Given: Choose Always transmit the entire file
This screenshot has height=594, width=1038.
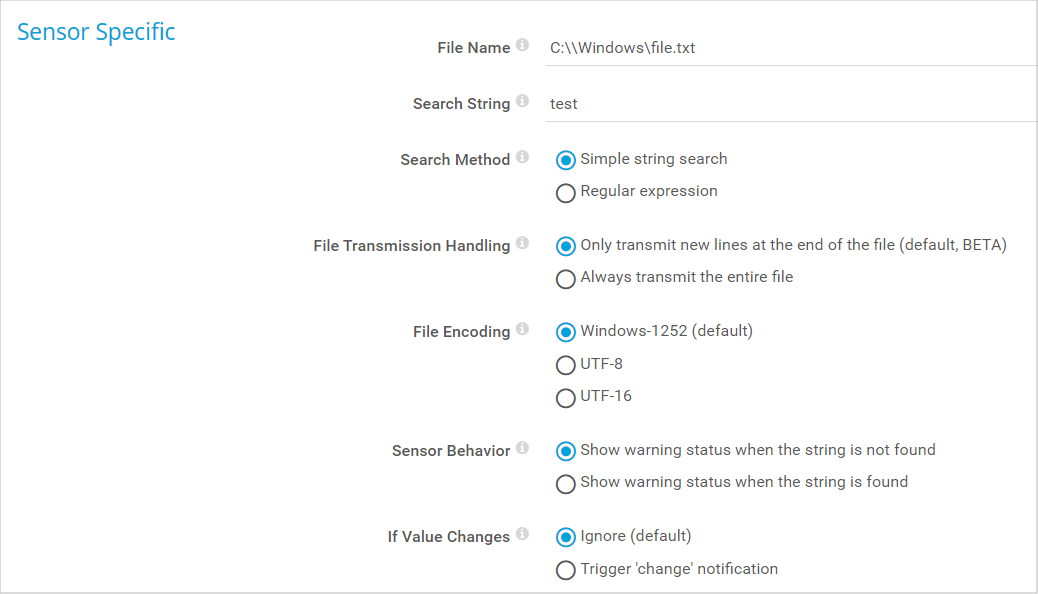Looking at the screenshot, I should tap(566, 278).
